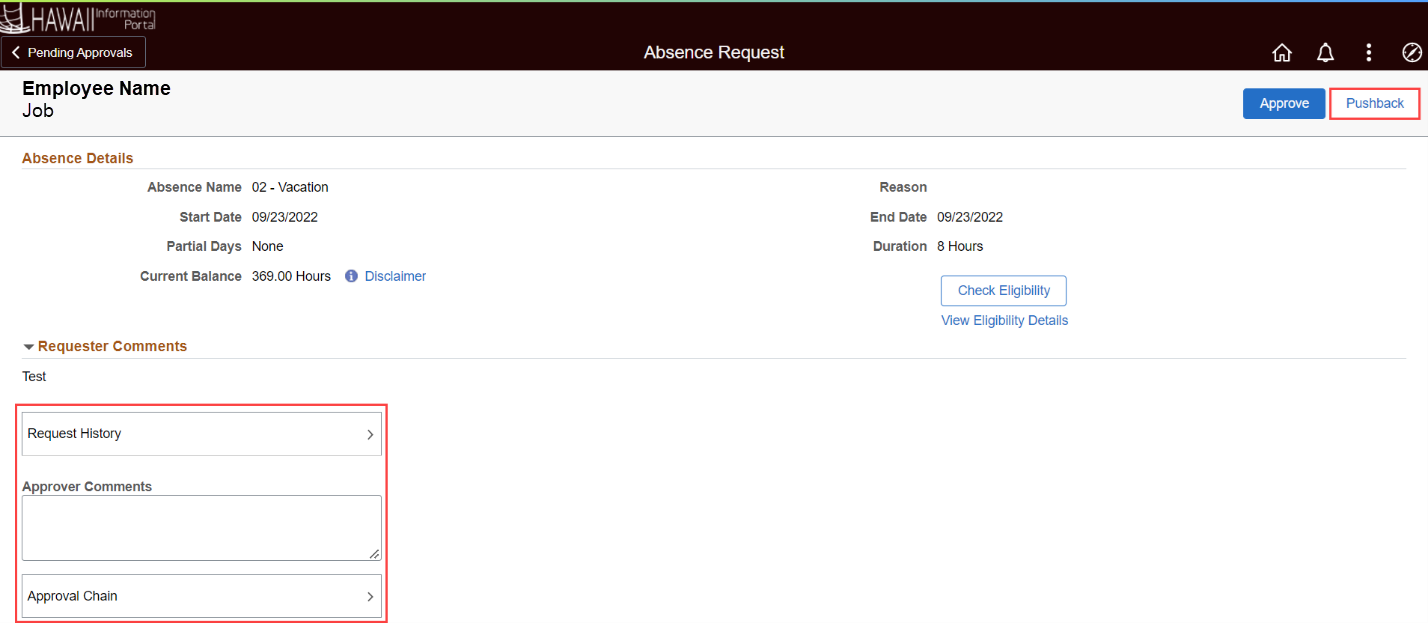Expand Approval Chain using its chevron
Image resolution: width=1428 pixels, height=623 pixels.
(369, 597)
